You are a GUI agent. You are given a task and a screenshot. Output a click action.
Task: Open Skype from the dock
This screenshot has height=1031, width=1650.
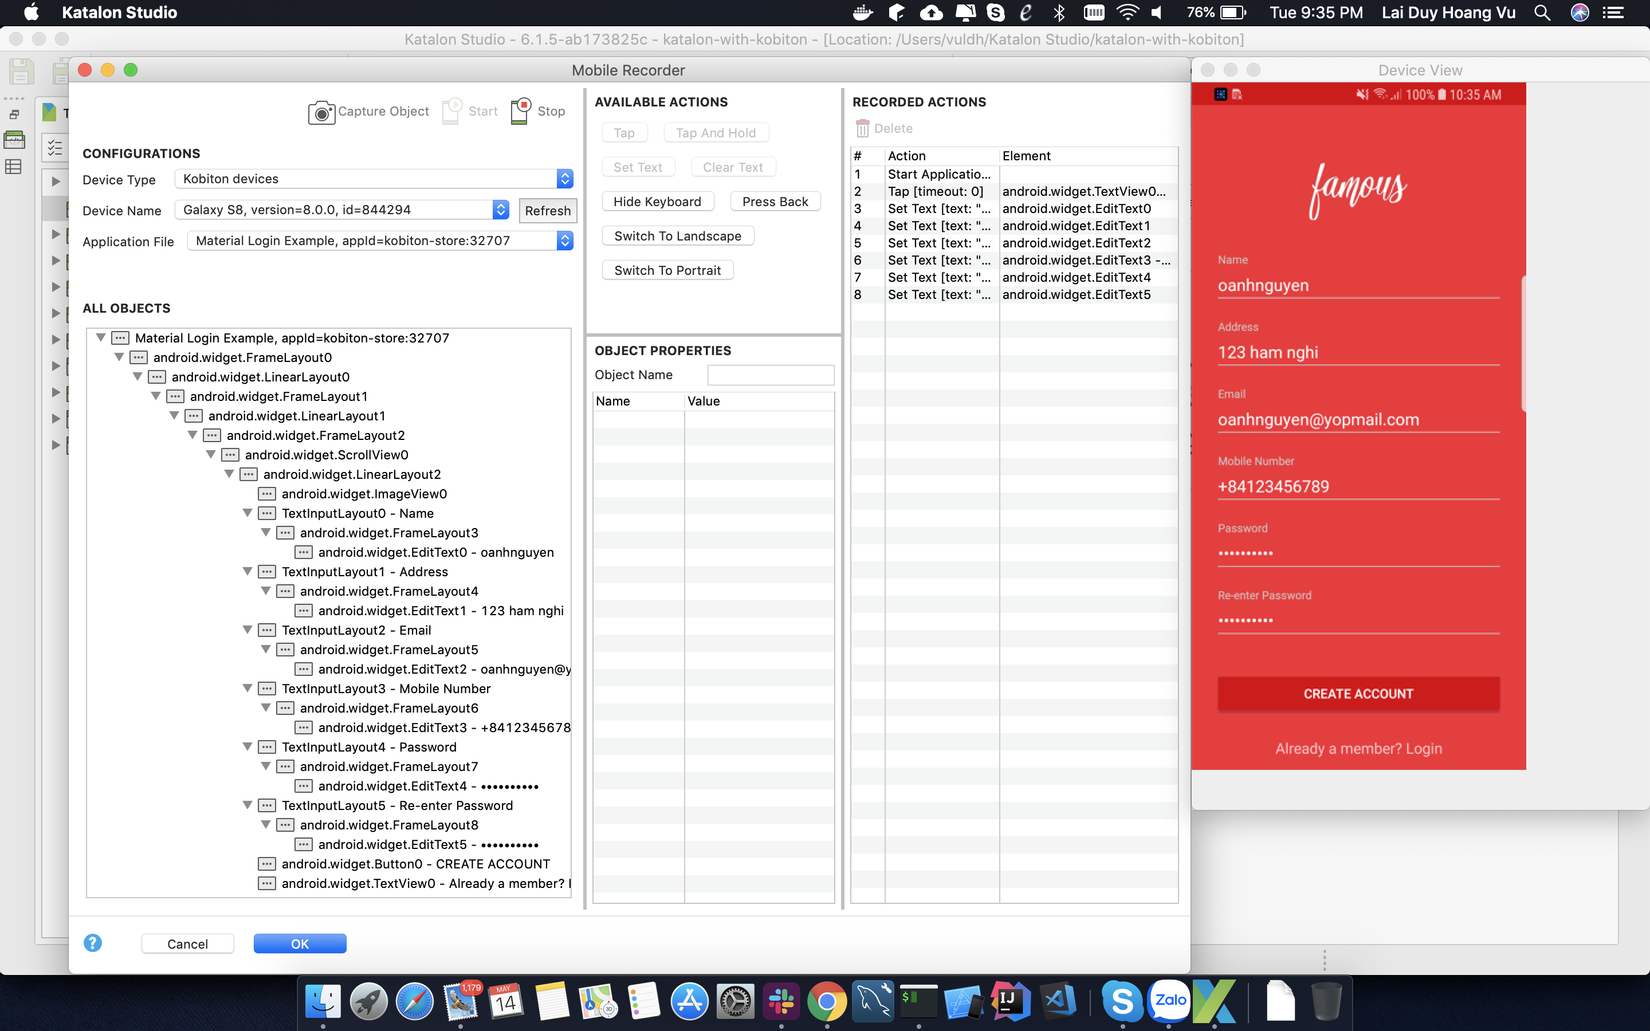pos(1122,1001)
